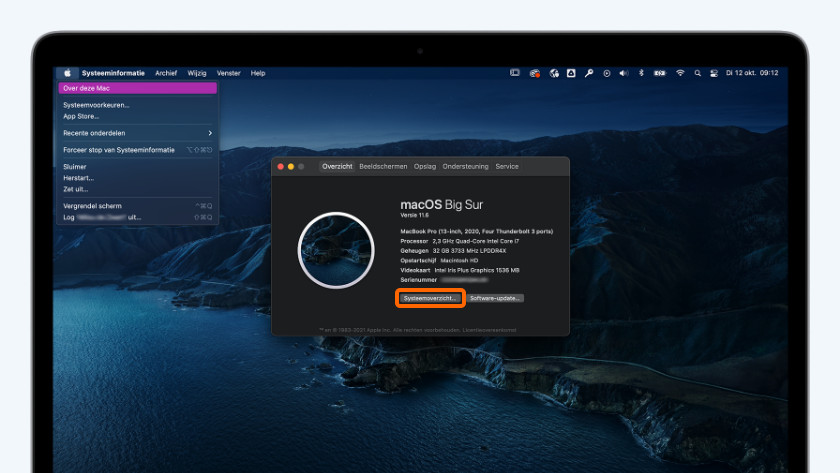Open the Archief menu

[x=166, y=73]
